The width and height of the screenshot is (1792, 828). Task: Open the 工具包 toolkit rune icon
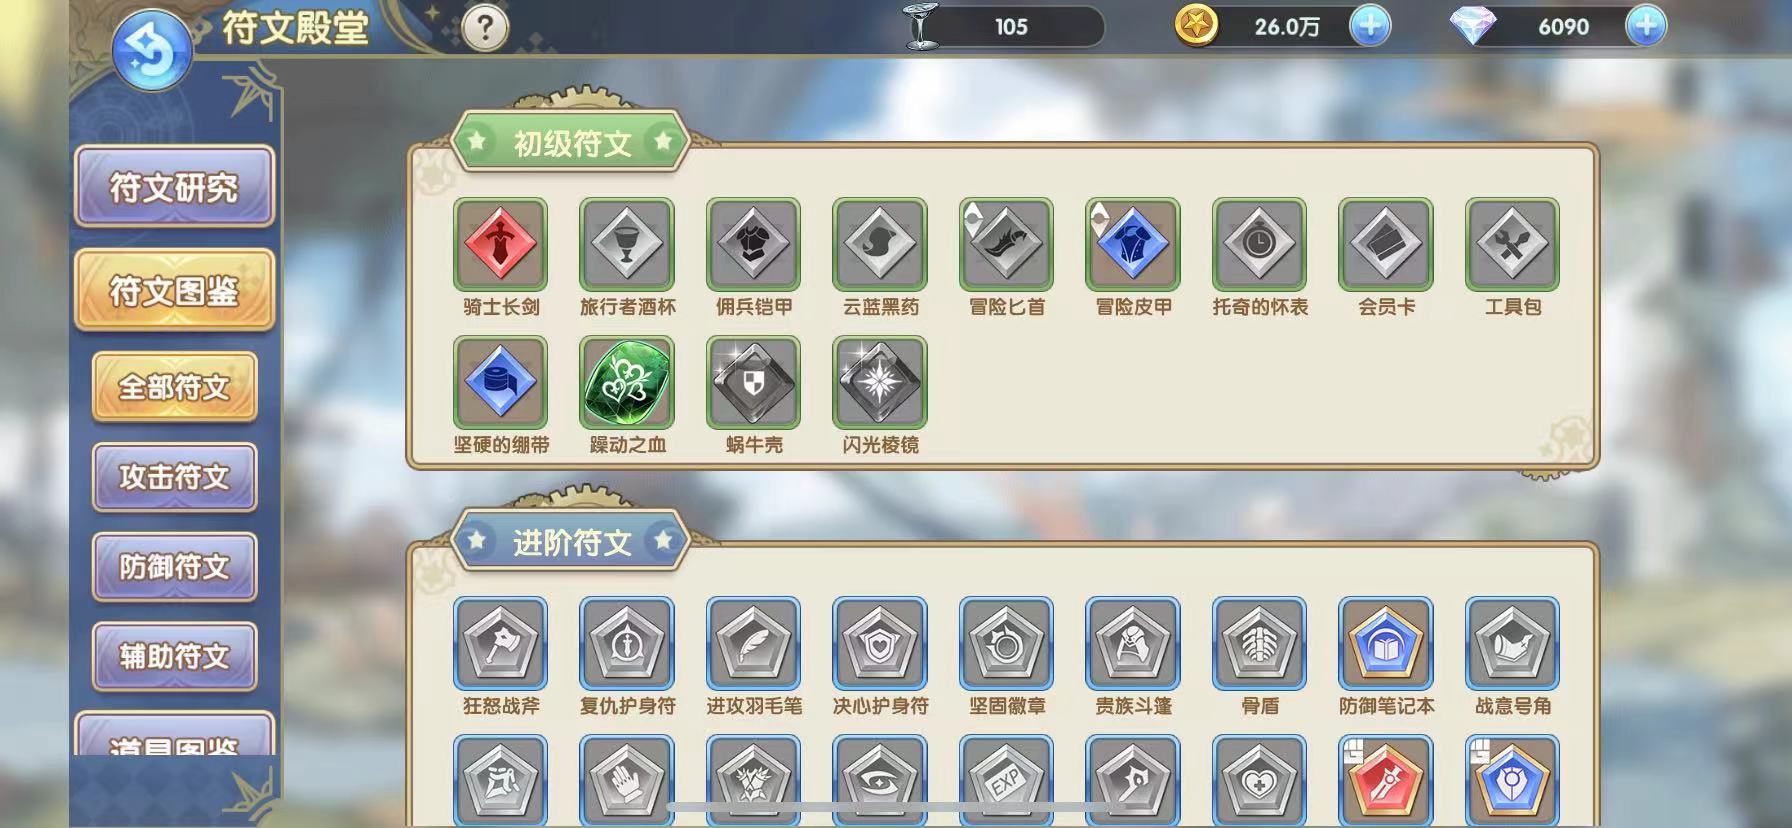coord(1512,244)
